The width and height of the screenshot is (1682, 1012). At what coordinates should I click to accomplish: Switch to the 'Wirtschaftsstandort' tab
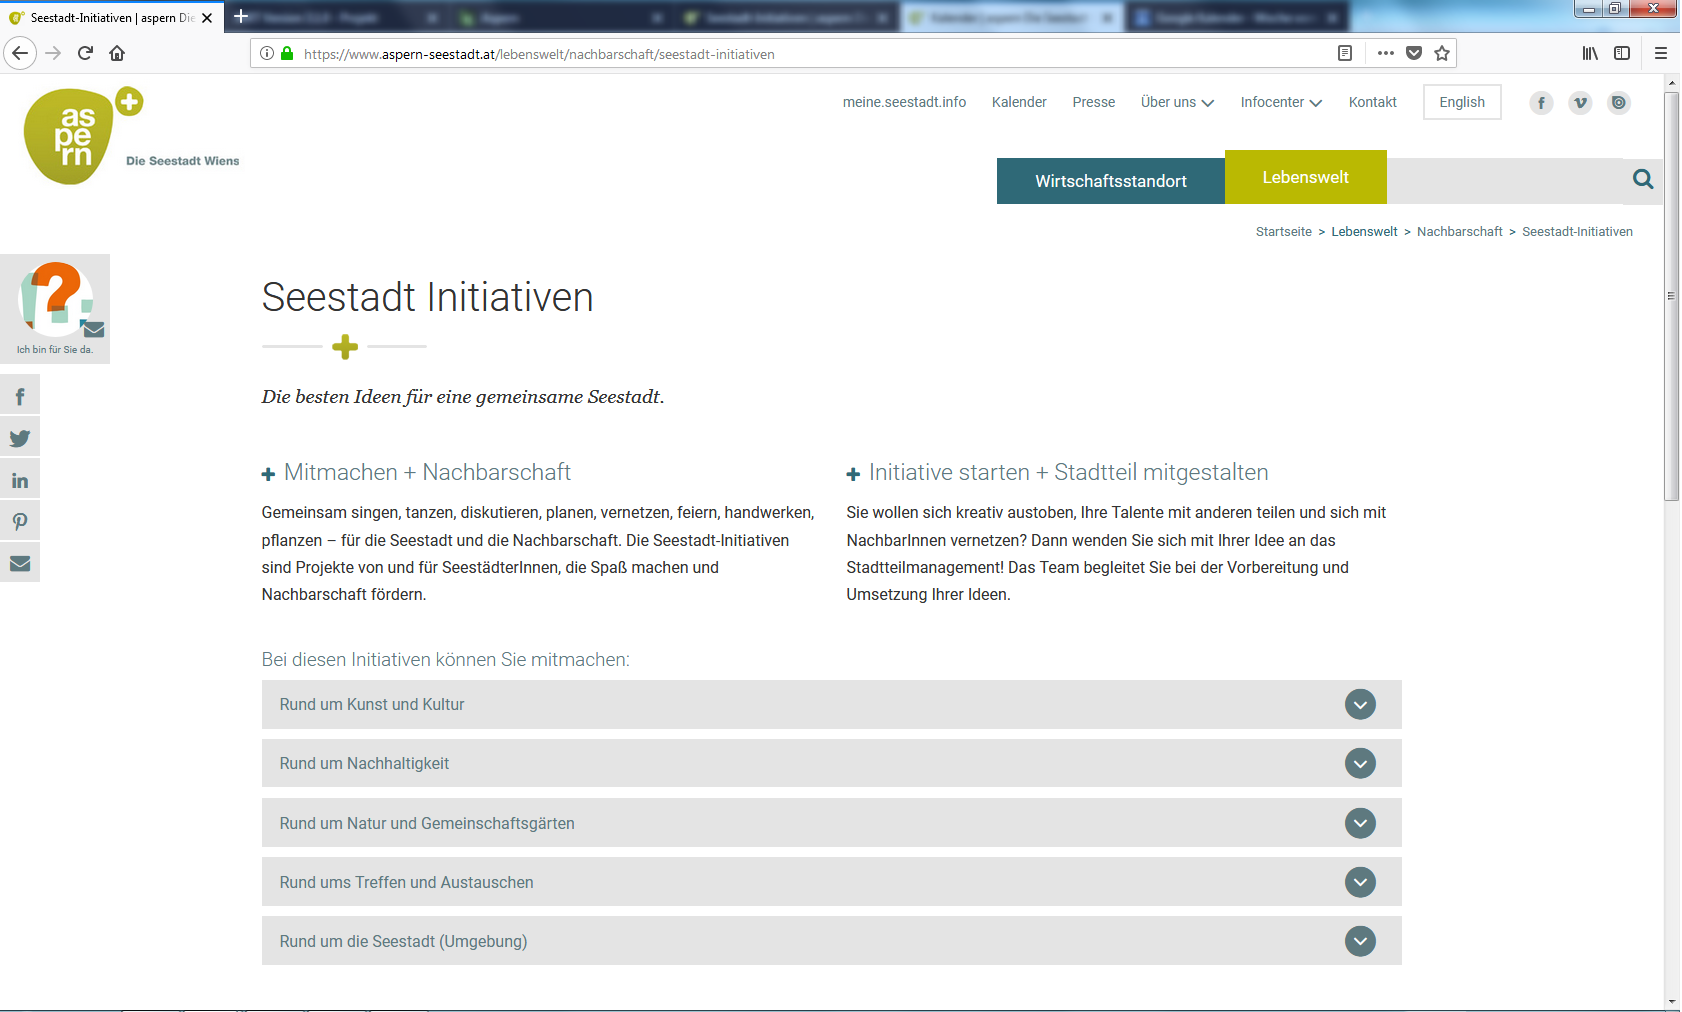[x=1110, y=181]
